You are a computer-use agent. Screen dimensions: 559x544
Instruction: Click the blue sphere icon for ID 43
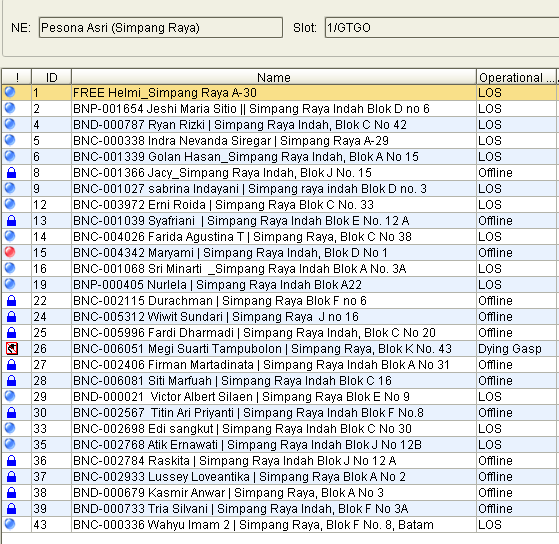click(x=10, y=524)
